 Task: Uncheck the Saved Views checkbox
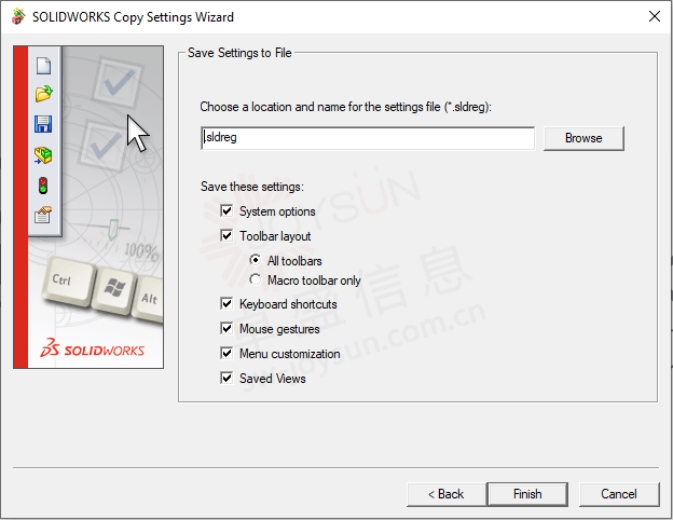pyautogui.click(x=226, y=378)
